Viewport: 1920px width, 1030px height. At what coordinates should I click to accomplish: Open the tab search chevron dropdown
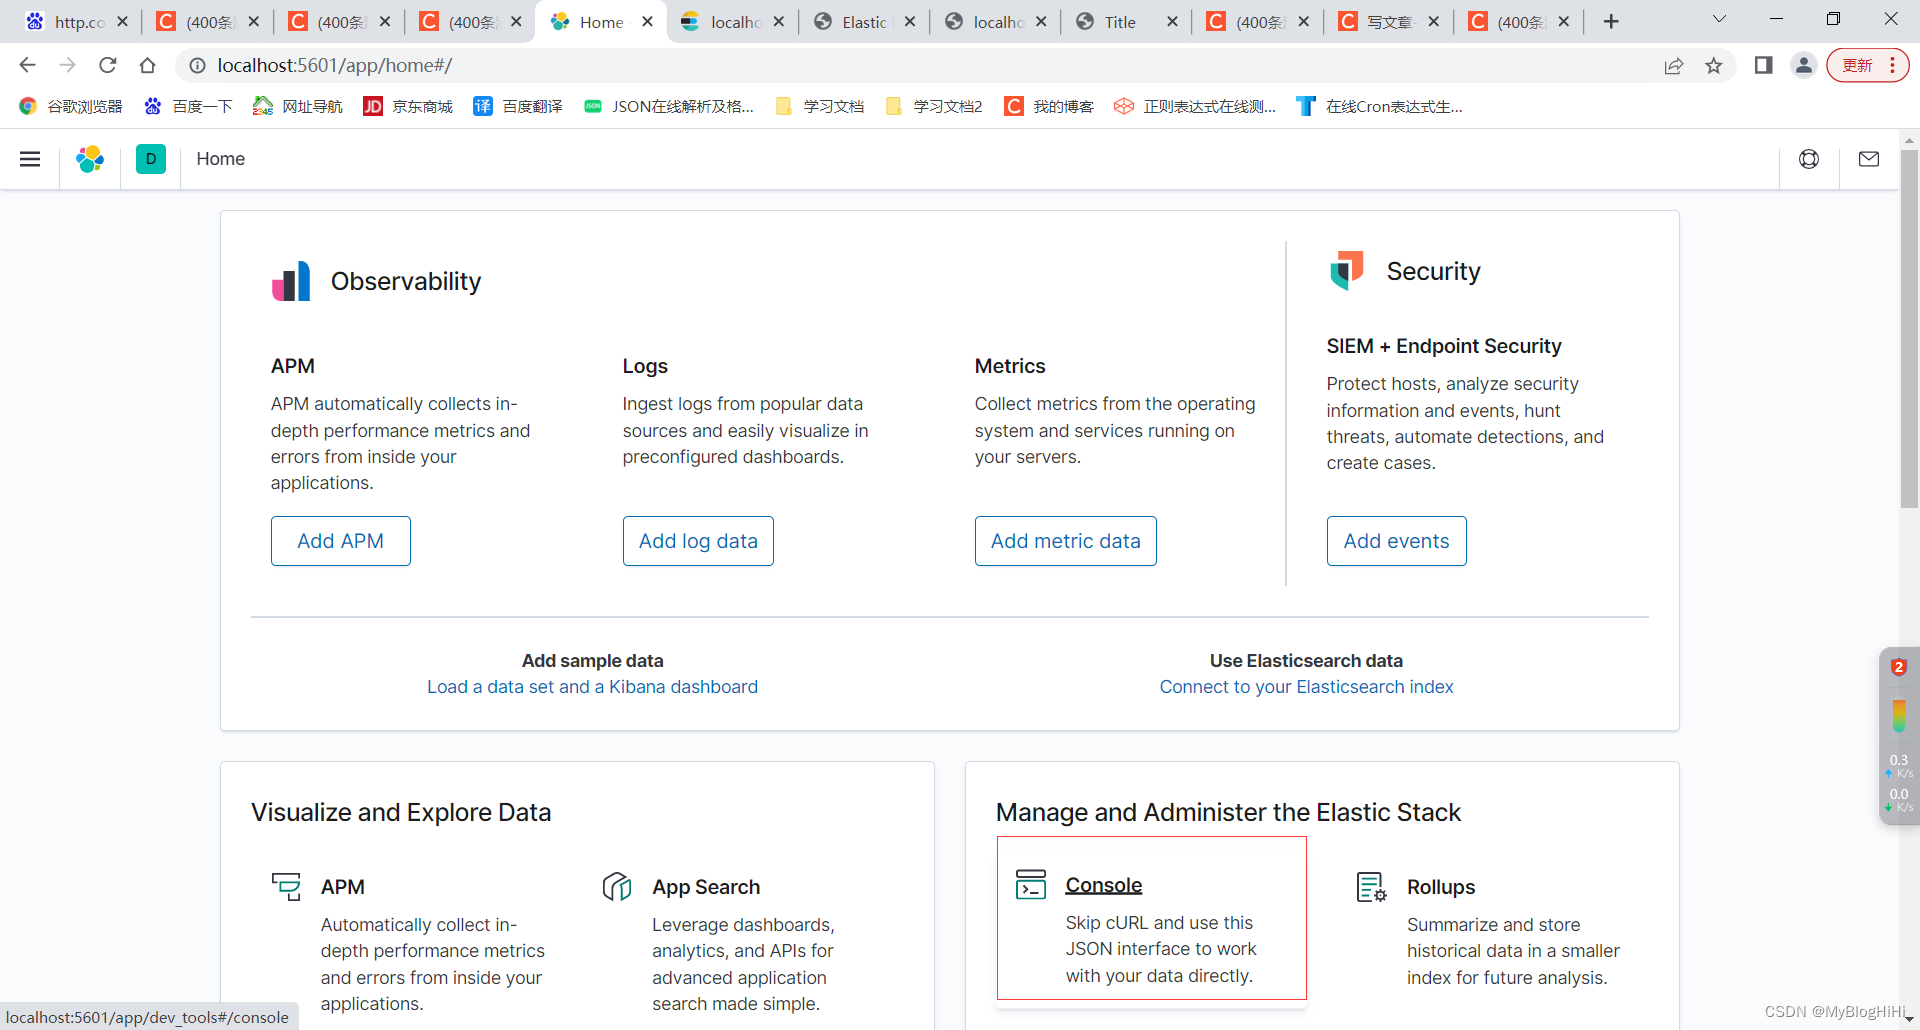(1719, 19)
